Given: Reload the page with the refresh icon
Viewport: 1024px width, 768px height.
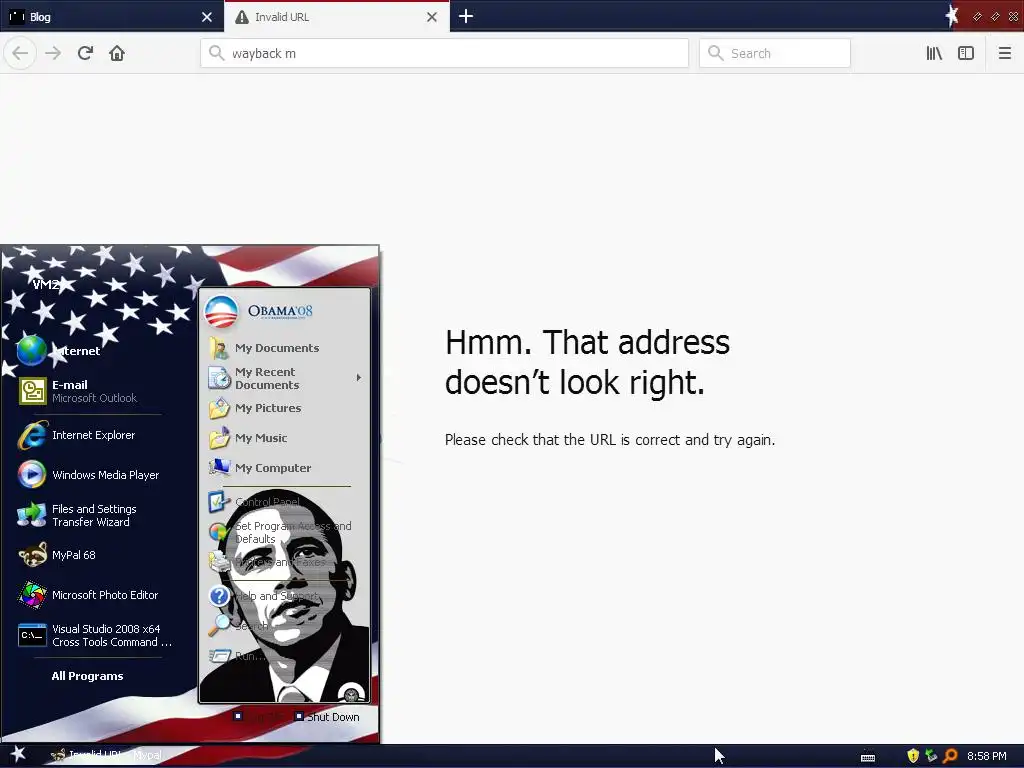Looking at the screenshot, I should point(85,53).
